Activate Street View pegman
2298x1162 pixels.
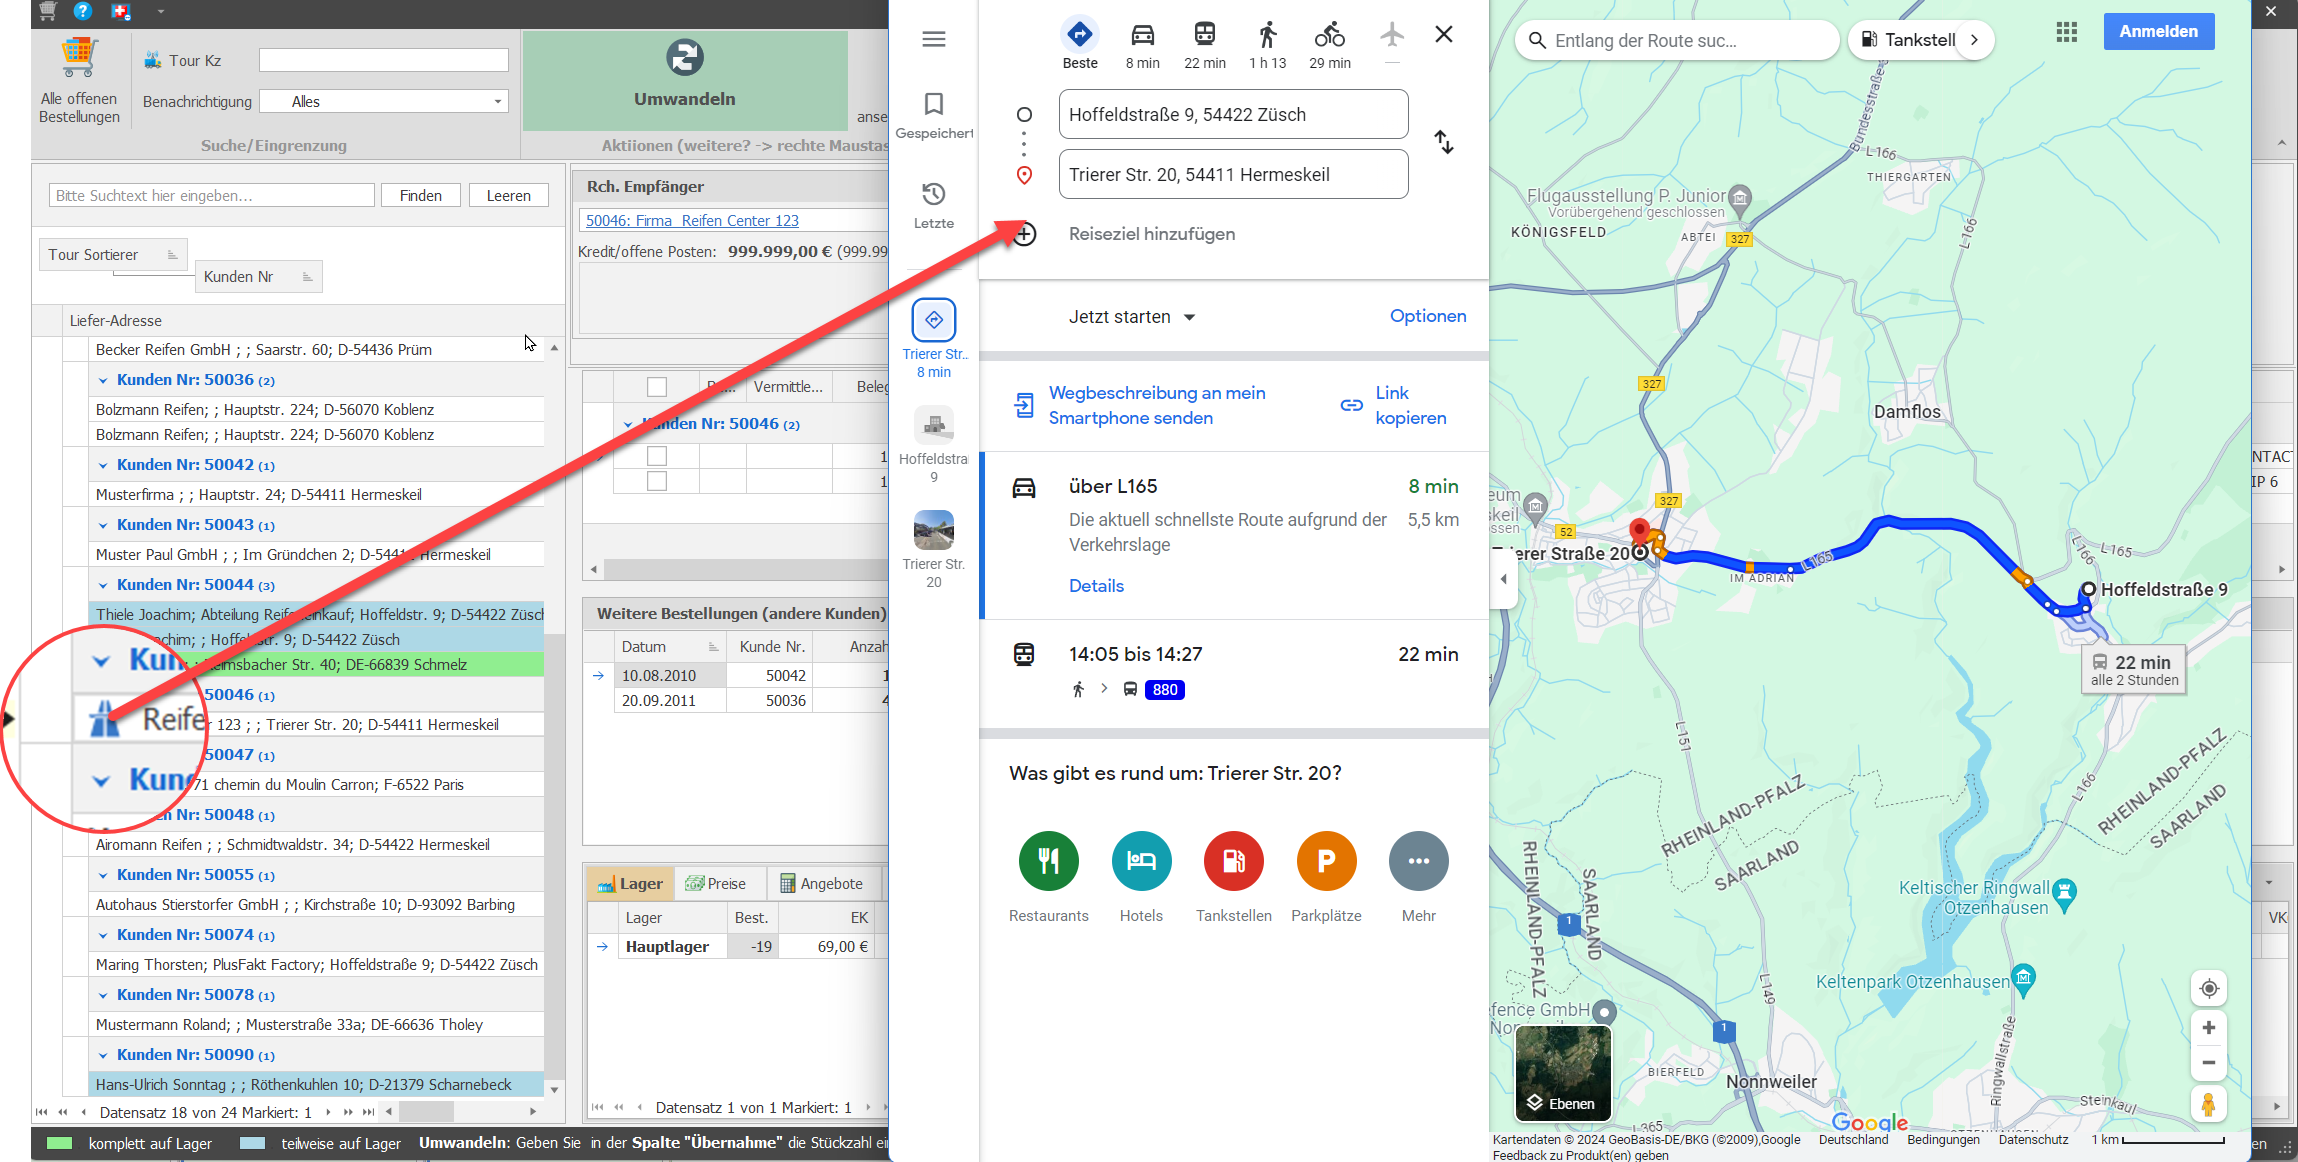(x=2209, y=1104)
